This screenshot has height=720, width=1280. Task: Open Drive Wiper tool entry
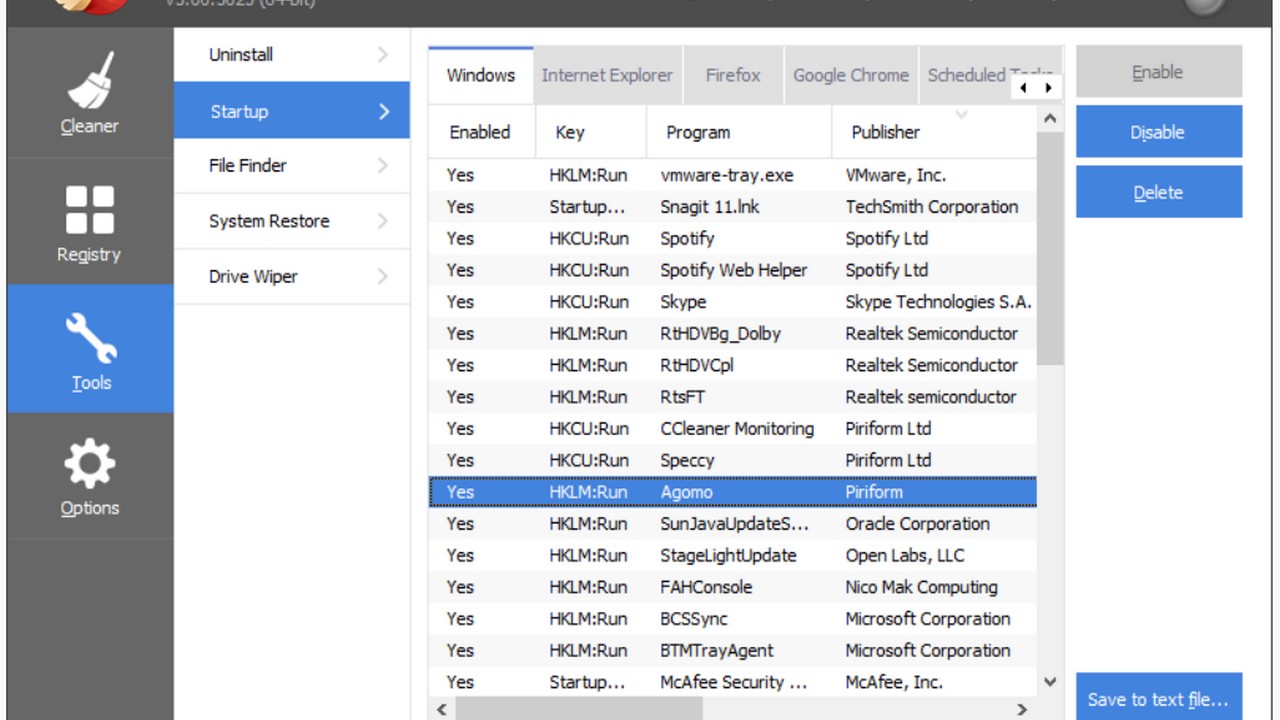click(292, 277)
